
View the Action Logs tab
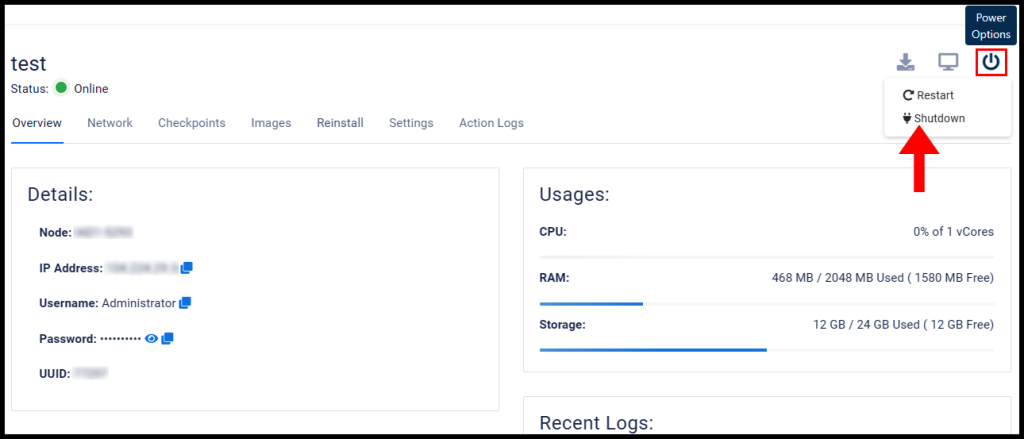[x=491, y=123]
